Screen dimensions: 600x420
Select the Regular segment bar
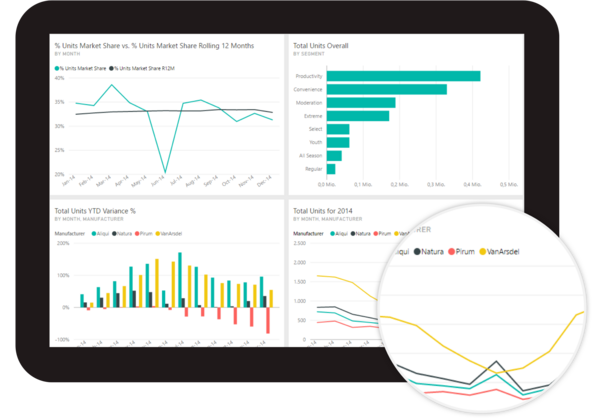tap(331, 168)
